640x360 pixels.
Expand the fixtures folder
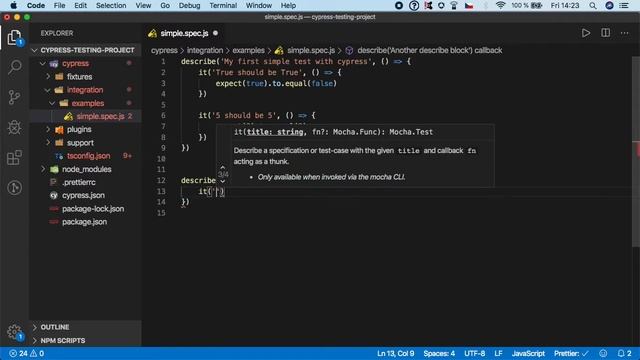pos(48,77)
